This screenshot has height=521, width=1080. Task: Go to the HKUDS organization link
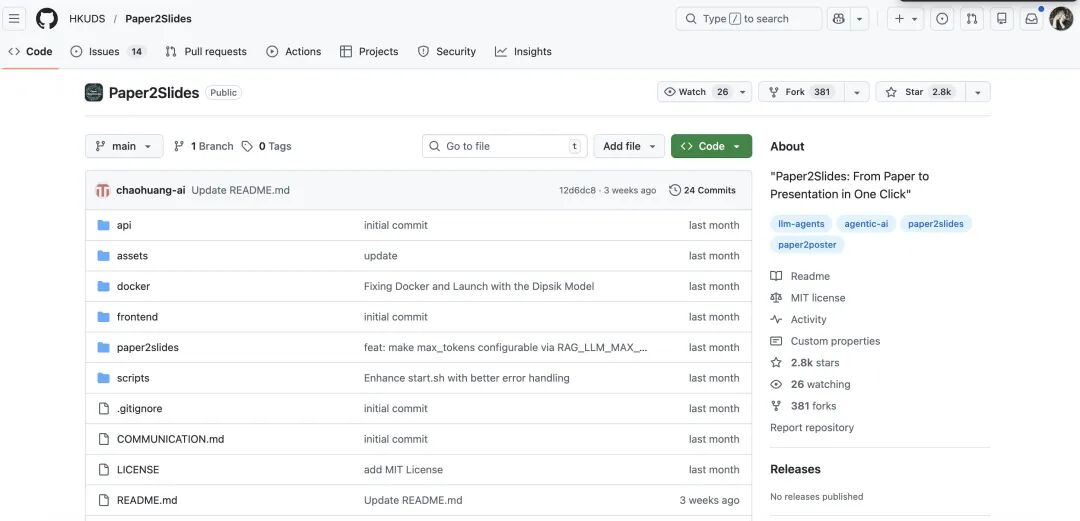[x=87, y=19]
